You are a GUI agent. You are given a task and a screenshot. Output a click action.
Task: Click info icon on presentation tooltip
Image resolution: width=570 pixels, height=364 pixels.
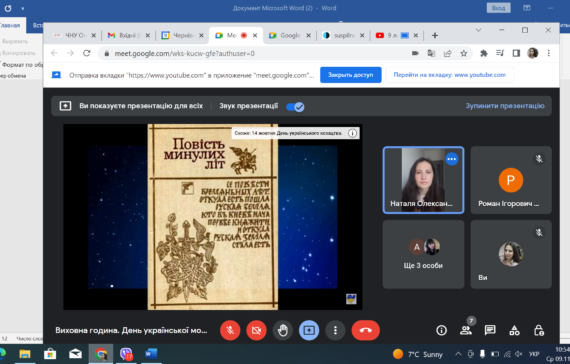click(x=352, y=133)
